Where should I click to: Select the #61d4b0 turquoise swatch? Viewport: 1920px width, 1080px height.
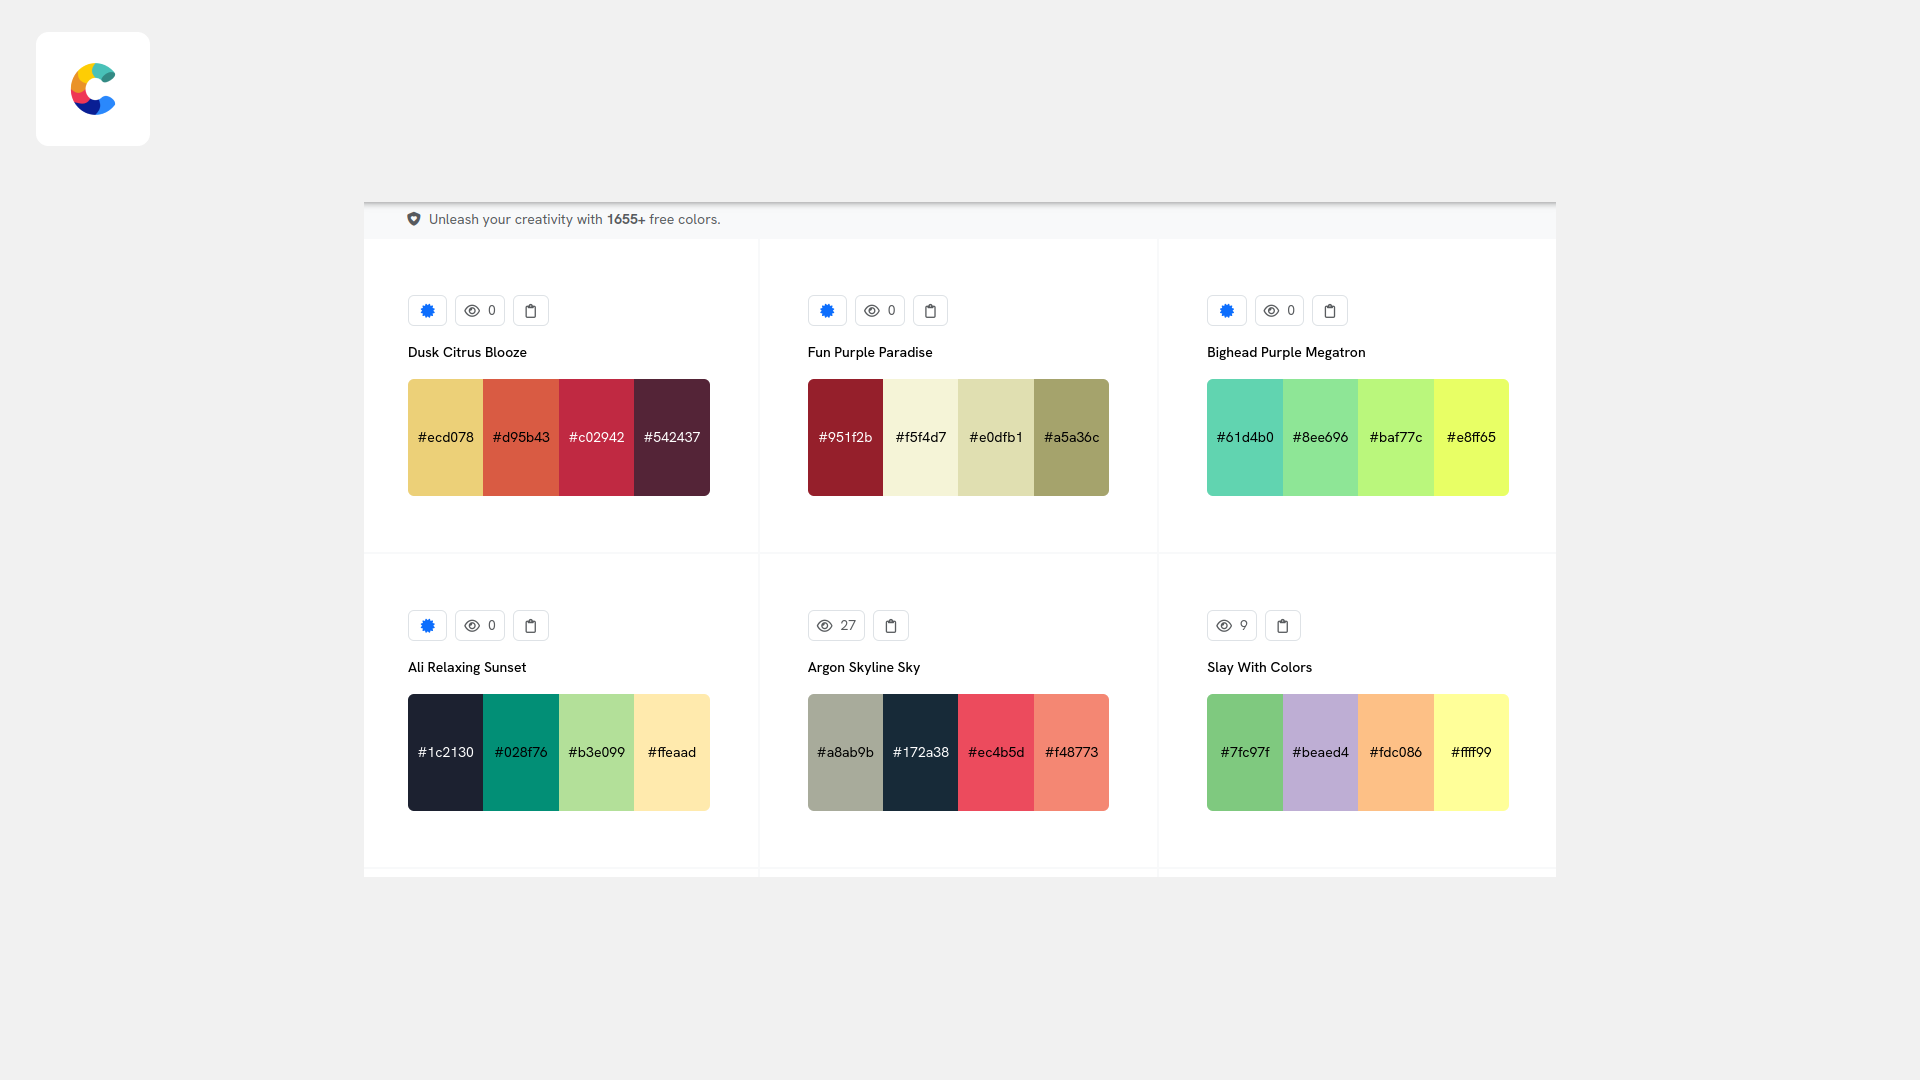(x=1245, y=437)
